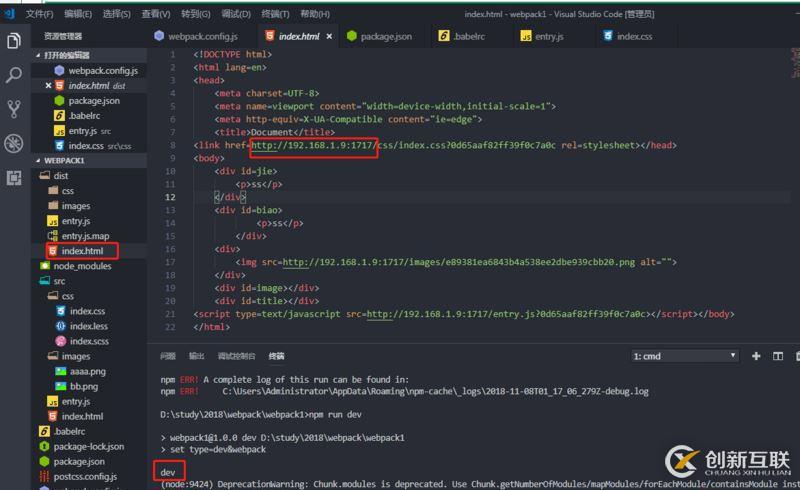Open the 查看(V) menu
The height and width of the screenshot is (490, 800).
click(156, 14)
